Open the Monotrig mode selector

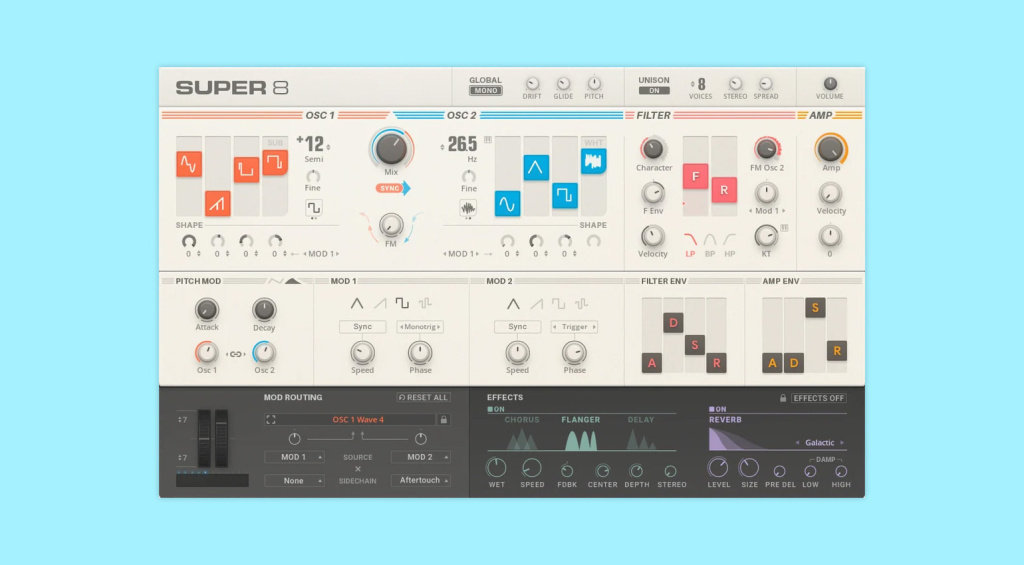point(420,327)
